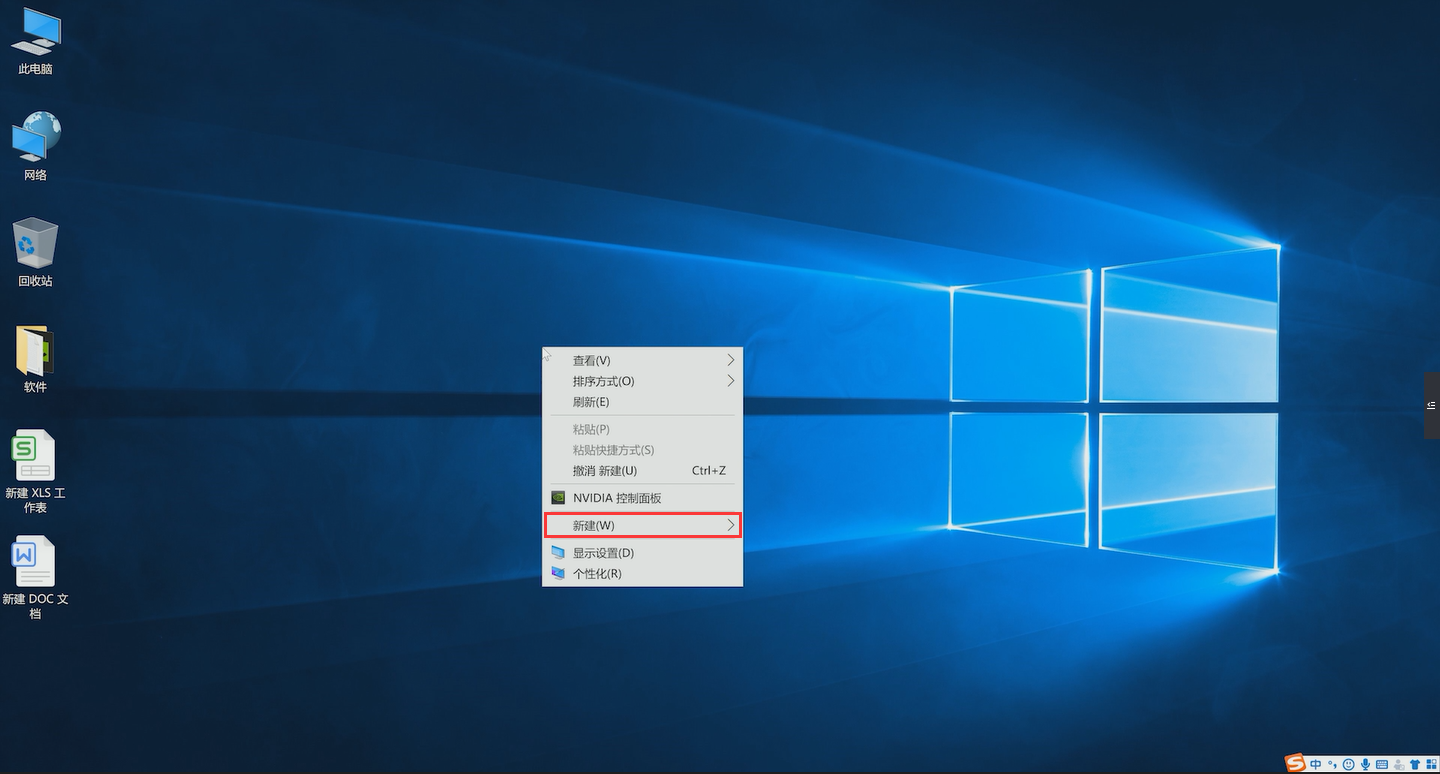Screen dimensions: 1440x774
Task: Click 刷新(E) to refresh the desktop
Action: point(642,402)
